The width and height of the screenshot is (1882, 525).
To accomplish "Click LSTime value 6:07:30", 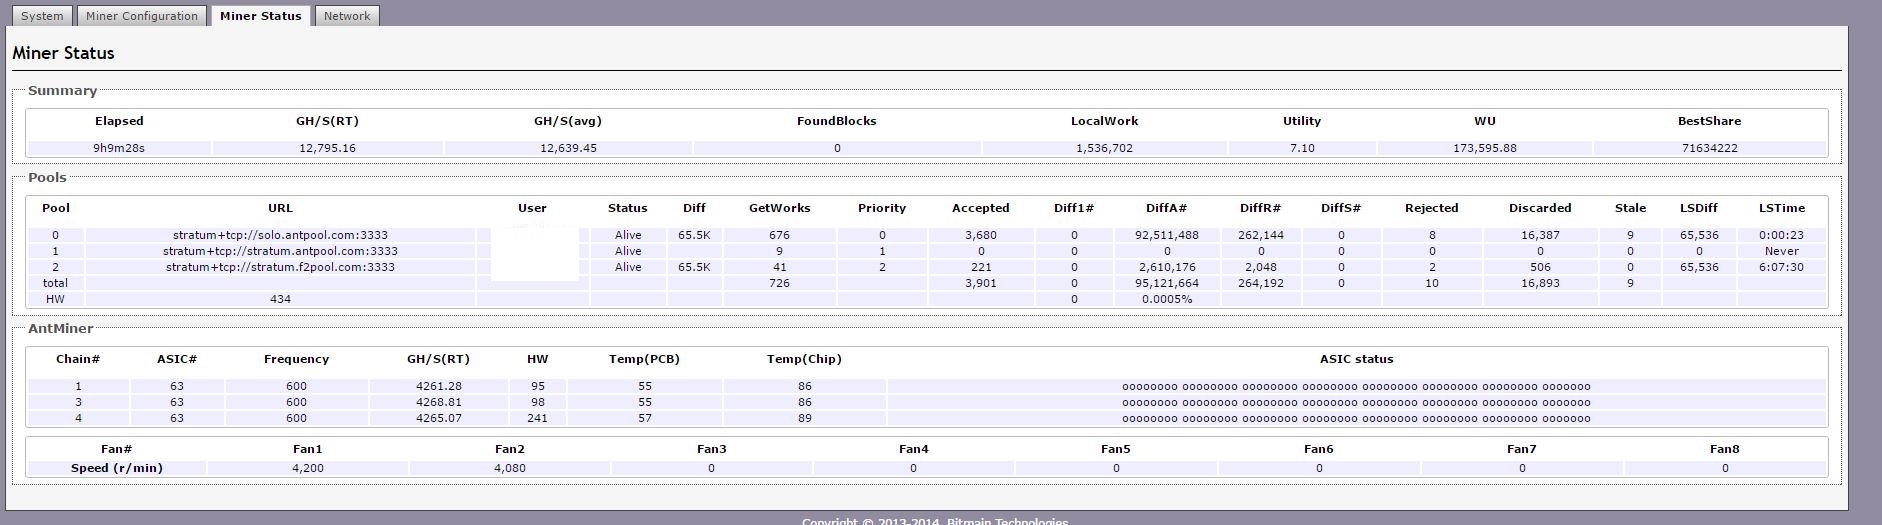I will pyautogui.click(x=1781, y=267).
